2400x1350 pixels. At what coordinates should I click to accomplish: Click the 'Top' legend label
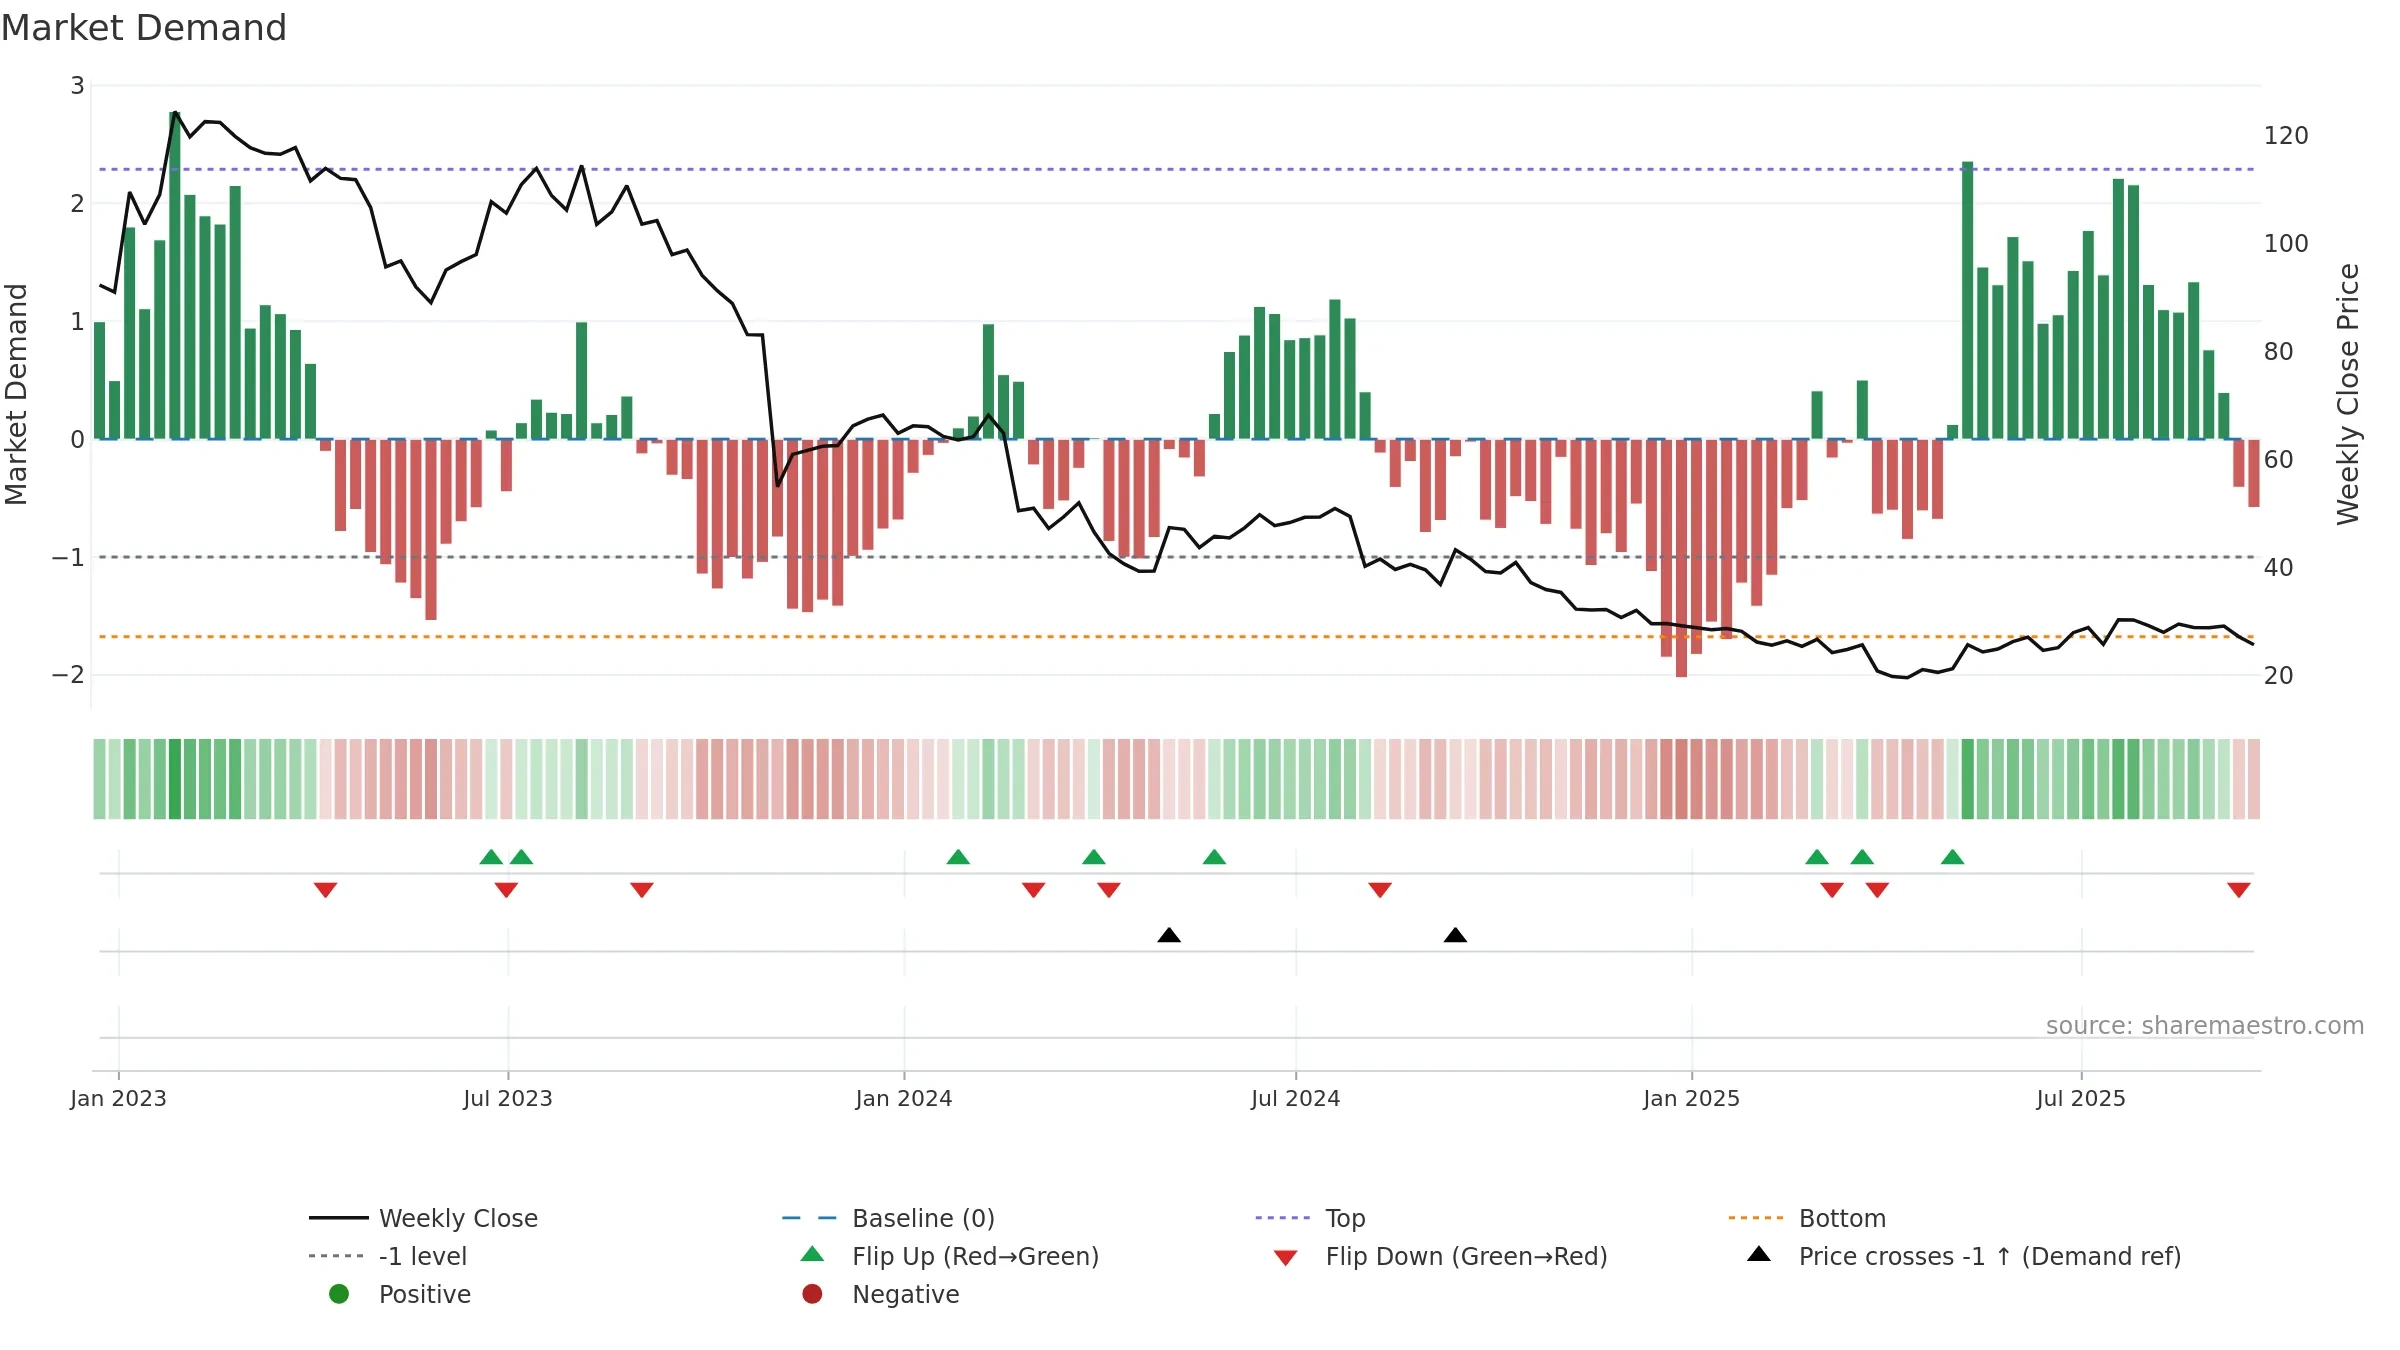[1345, 1218]
